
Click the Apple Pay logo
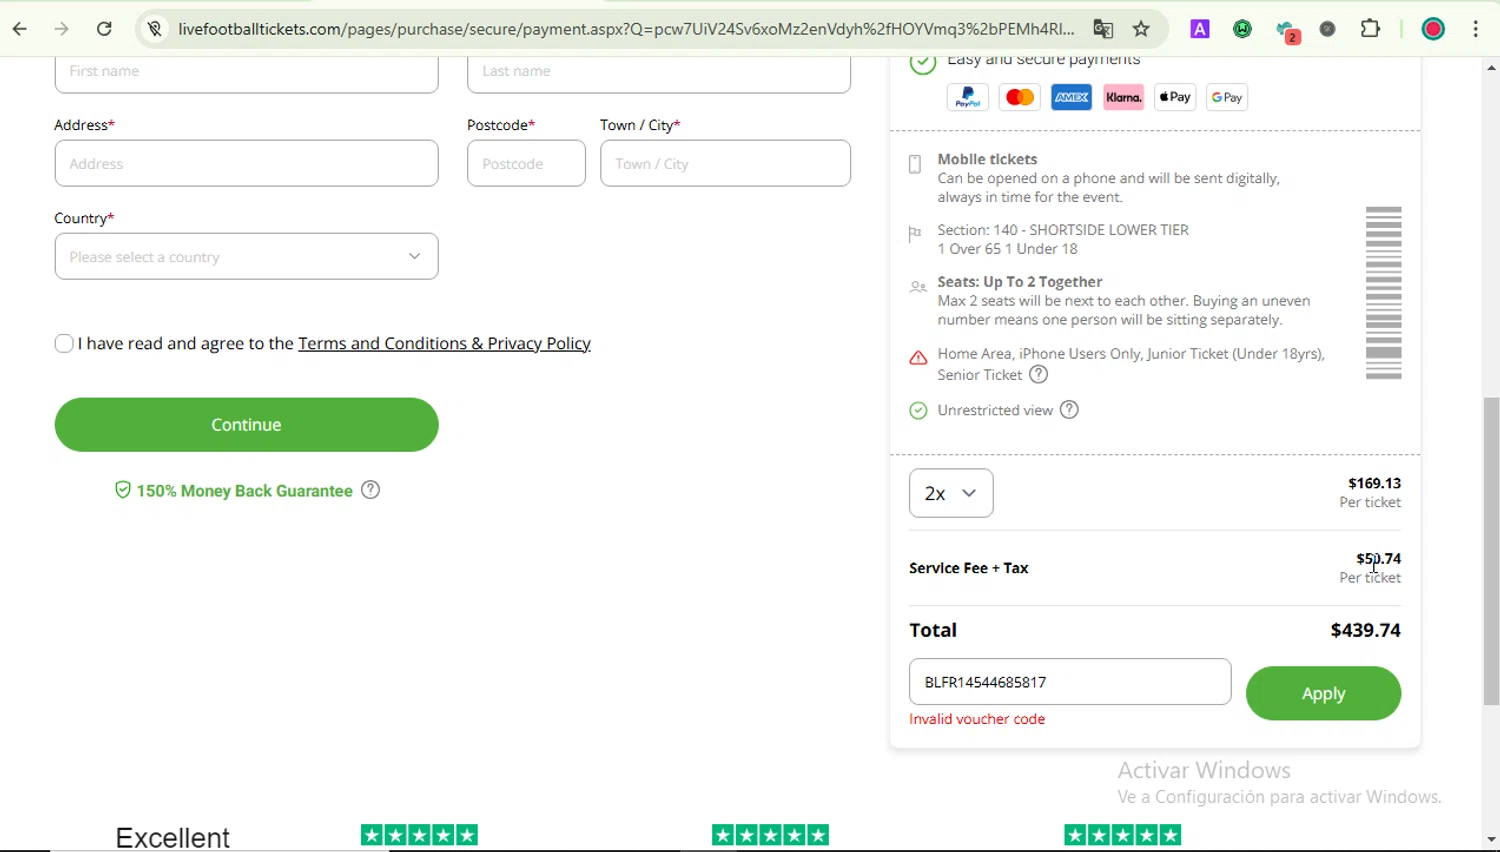pos(1176,97)
